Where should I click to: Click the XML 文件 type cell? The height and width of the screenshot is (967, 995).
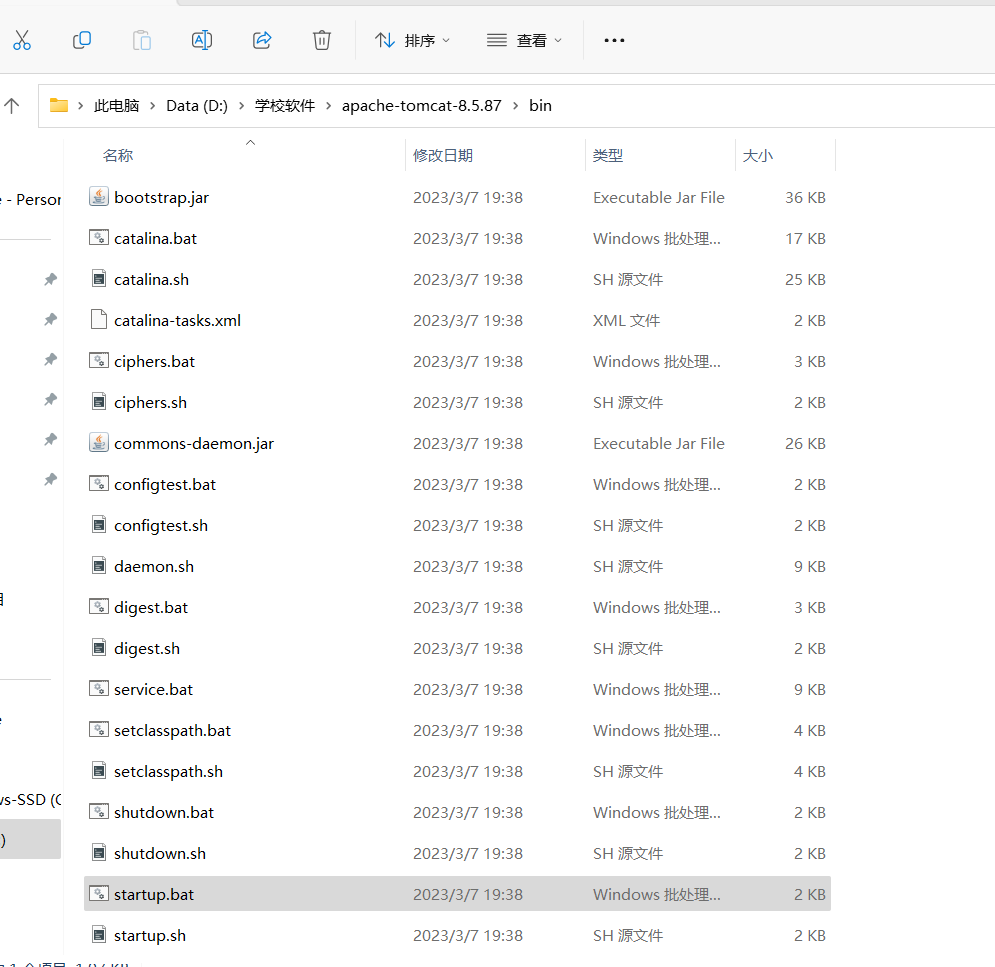(x=626, y=320)
